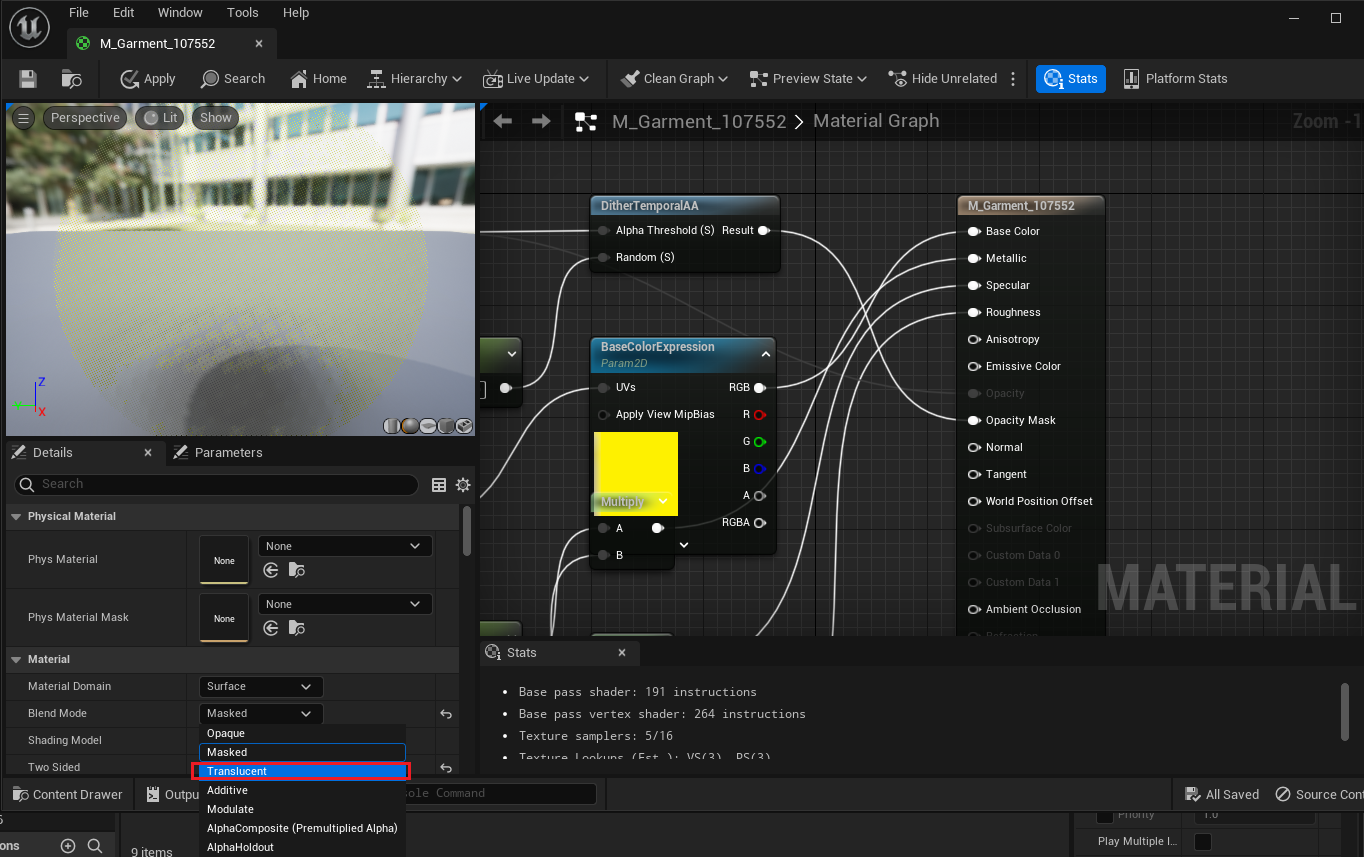Click the graph forward navigation arrow
The height and width of the screenshot is (857, 1364).
tap(541, 121)
